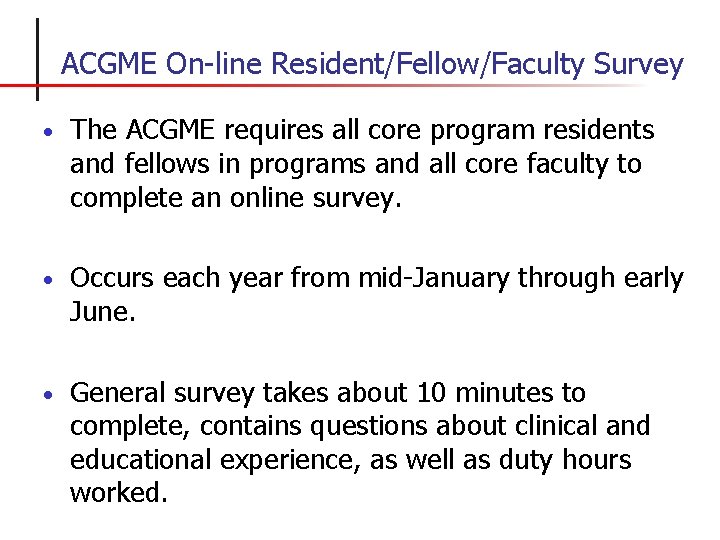This screenshot has width=720, height=540.
Task: Click the line starting "Occurs each year"
Action: point(376,279)
